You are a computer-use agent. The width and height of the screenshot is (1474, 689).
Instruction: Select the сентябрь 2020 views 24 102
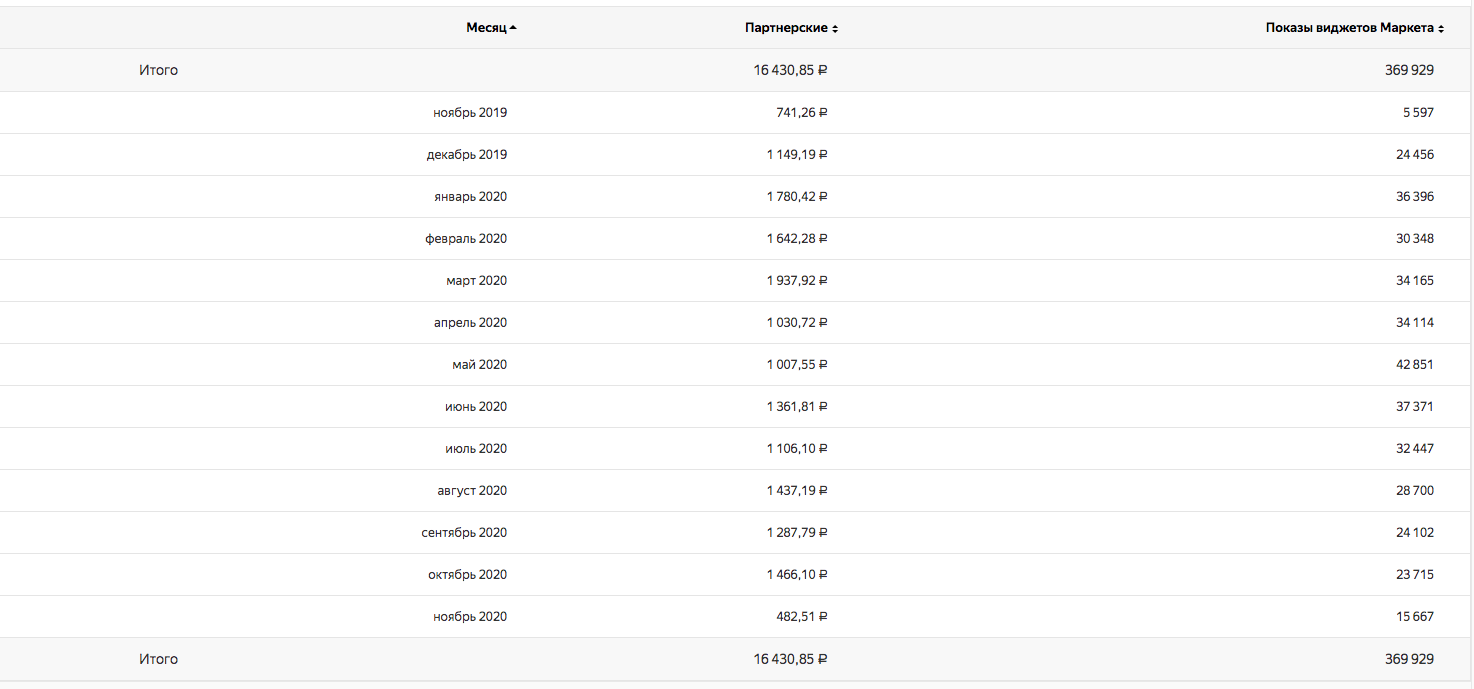click(1414, 533)
